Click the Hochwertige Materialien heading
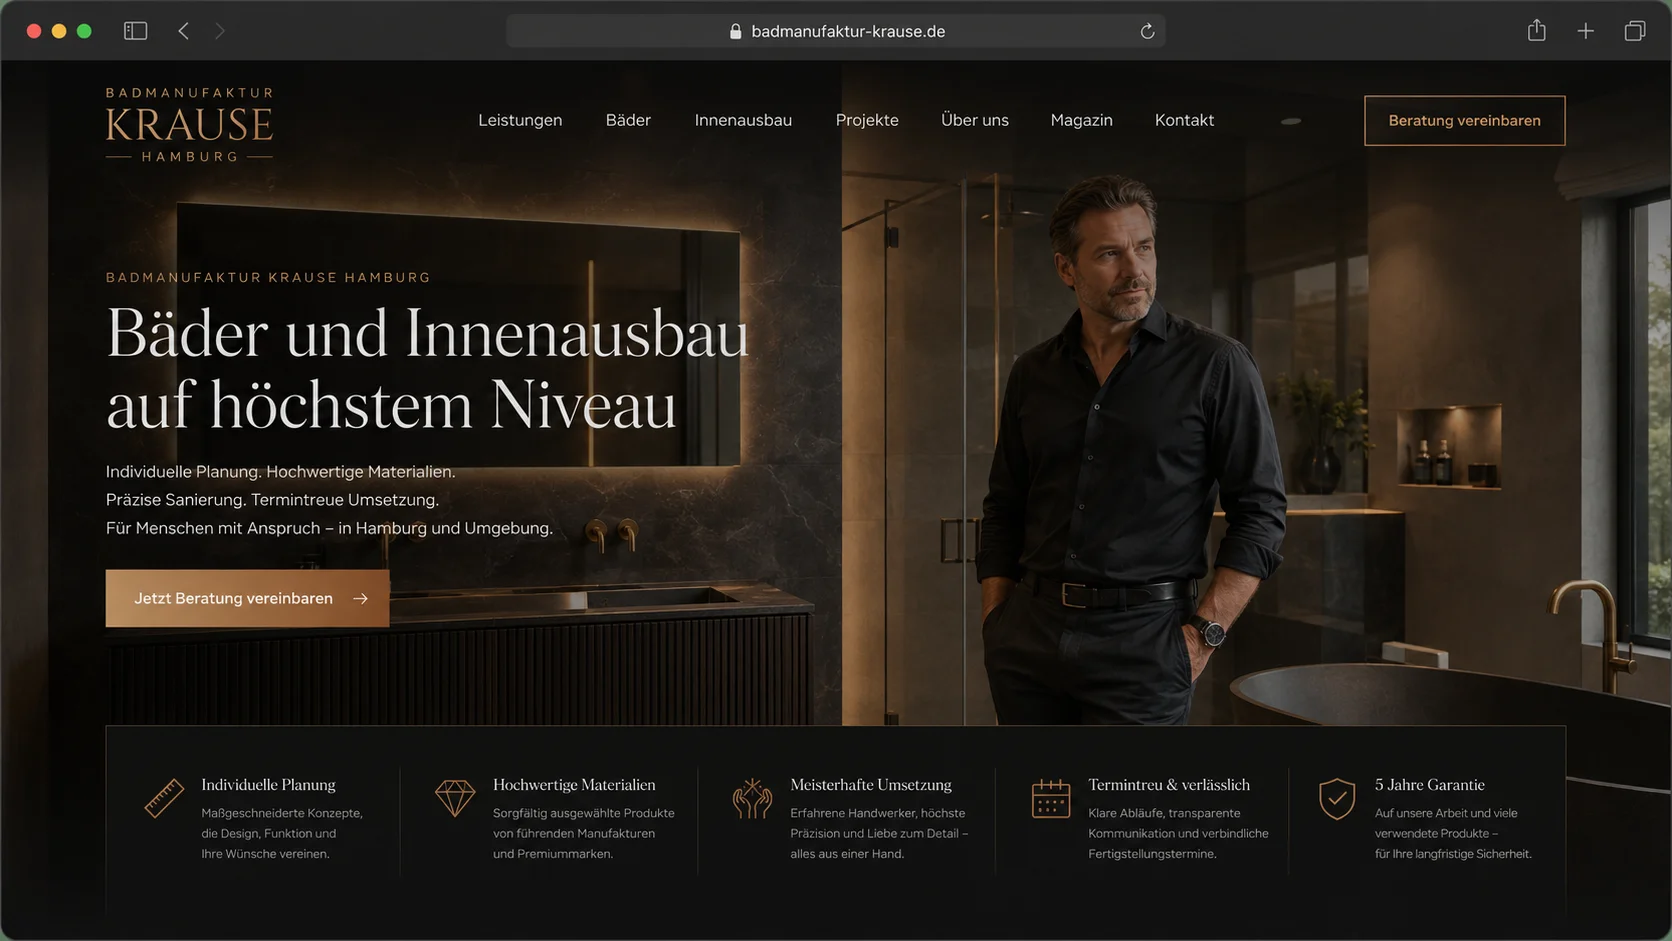Image resolution: width=1672 pixels, height=941 pixels. click(574, 785)
